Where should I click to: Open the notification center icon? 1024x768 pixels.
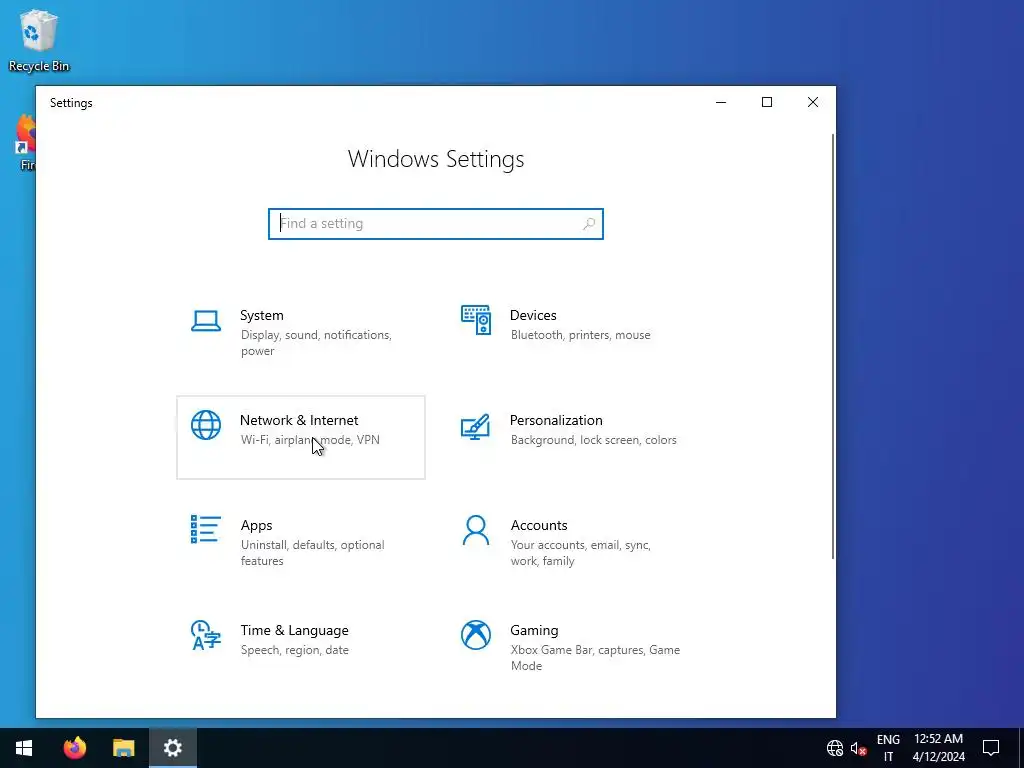coord(991,748)
